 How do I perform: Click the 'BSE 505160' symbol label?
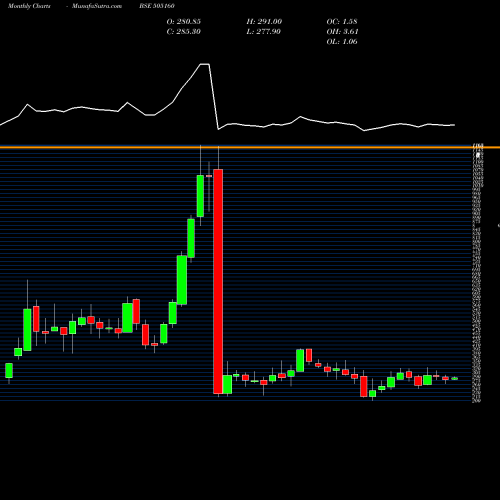(157, 6)
